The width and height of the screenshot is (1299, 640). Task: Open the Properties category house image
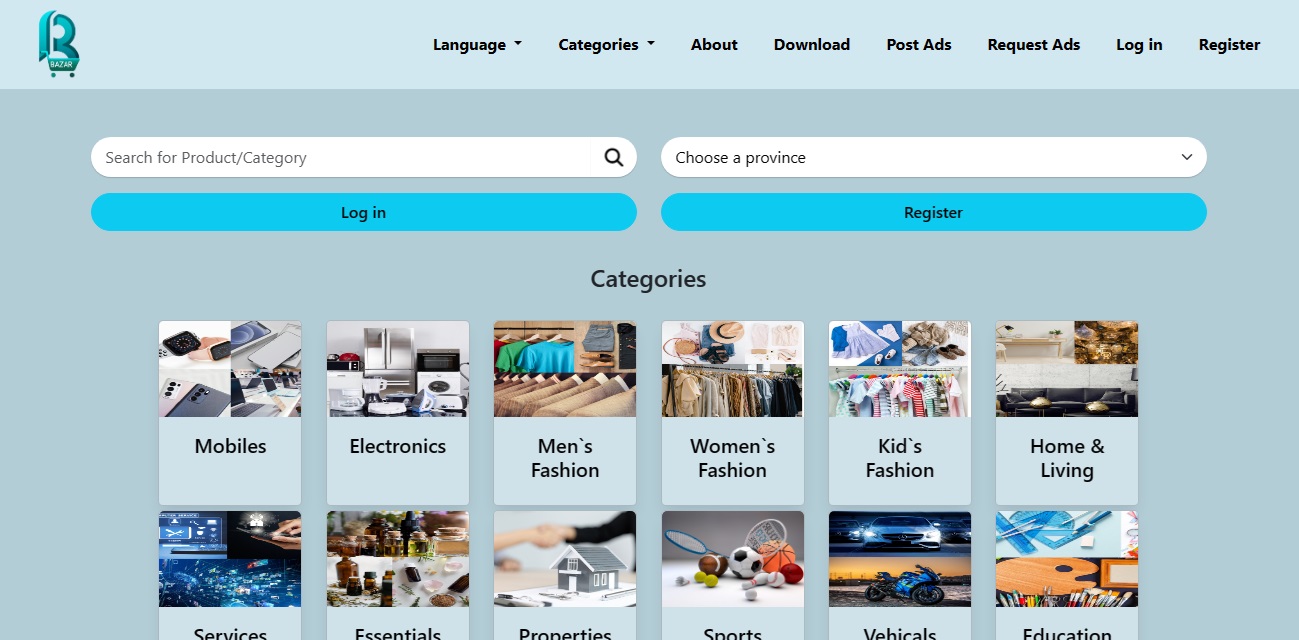point(565,559)
